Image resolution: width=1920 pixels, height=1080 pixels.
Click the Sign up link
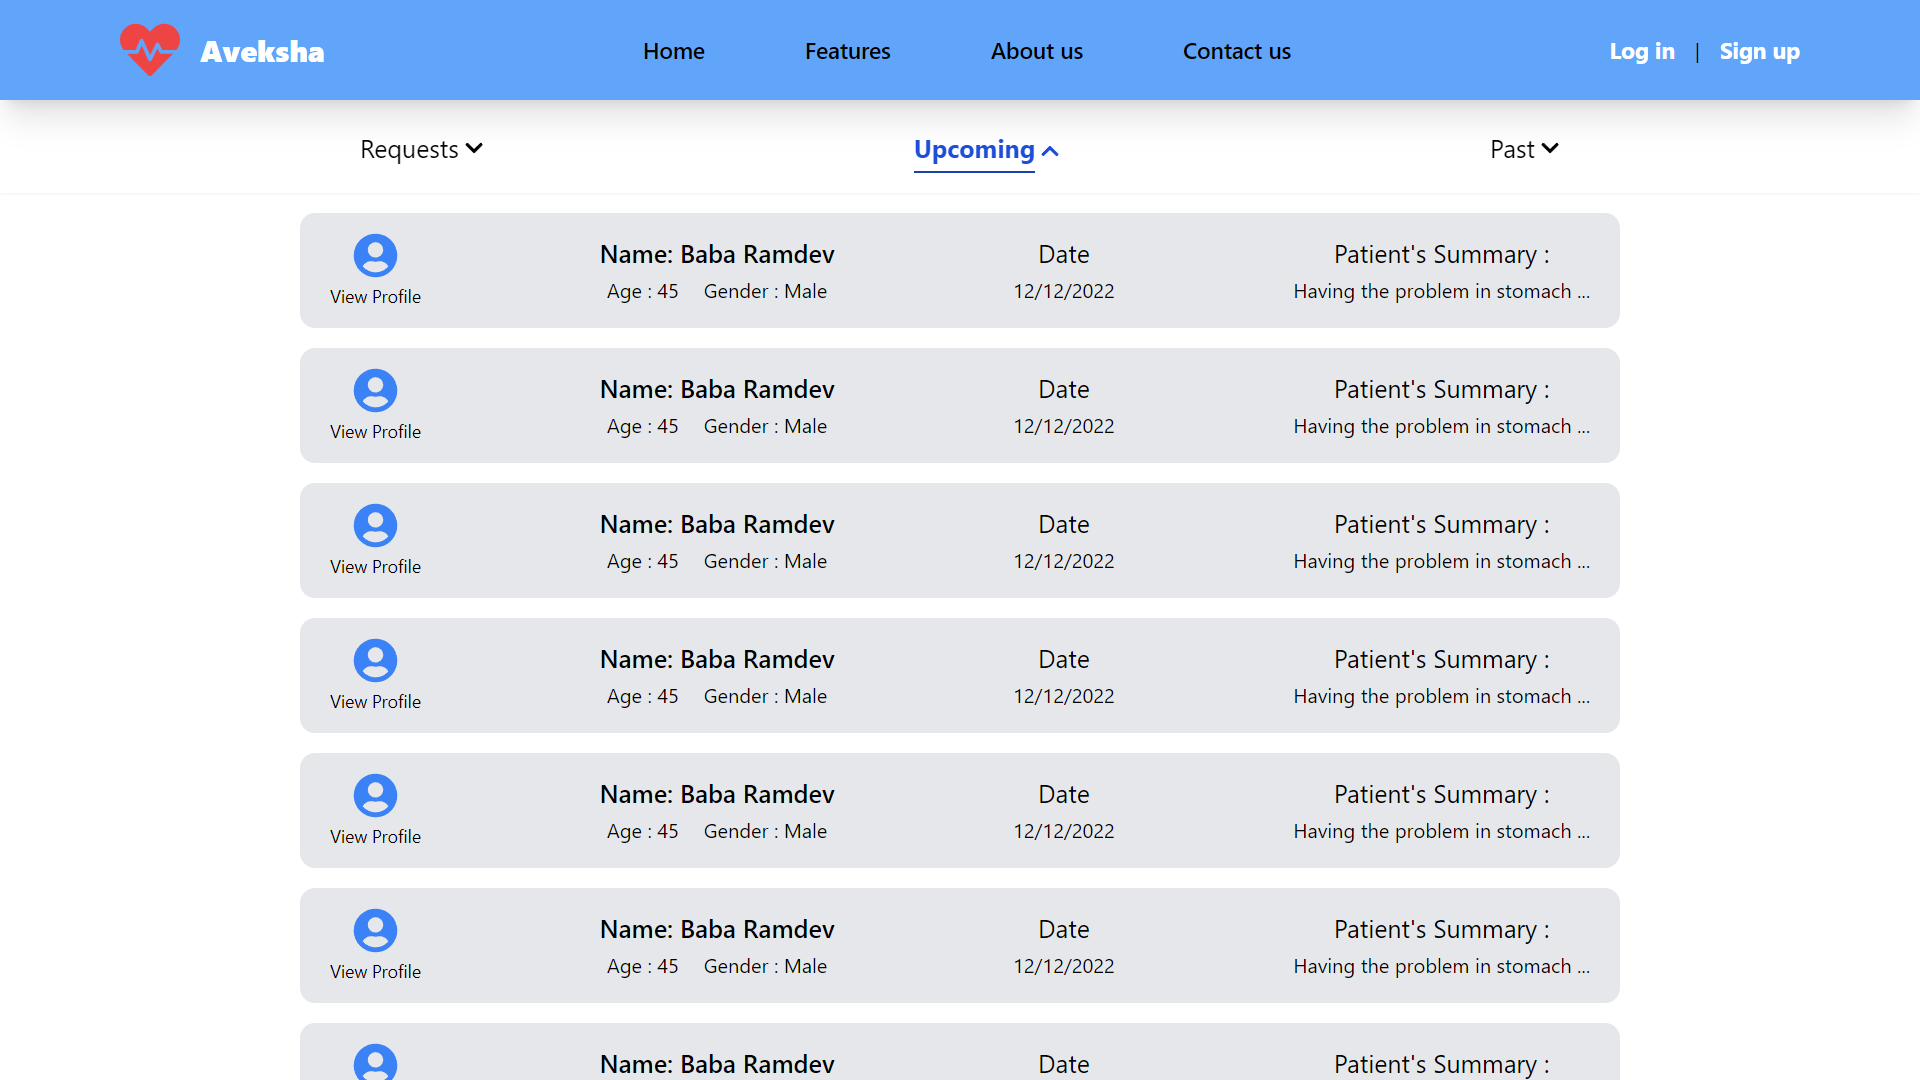click(x=1759, y=51)
